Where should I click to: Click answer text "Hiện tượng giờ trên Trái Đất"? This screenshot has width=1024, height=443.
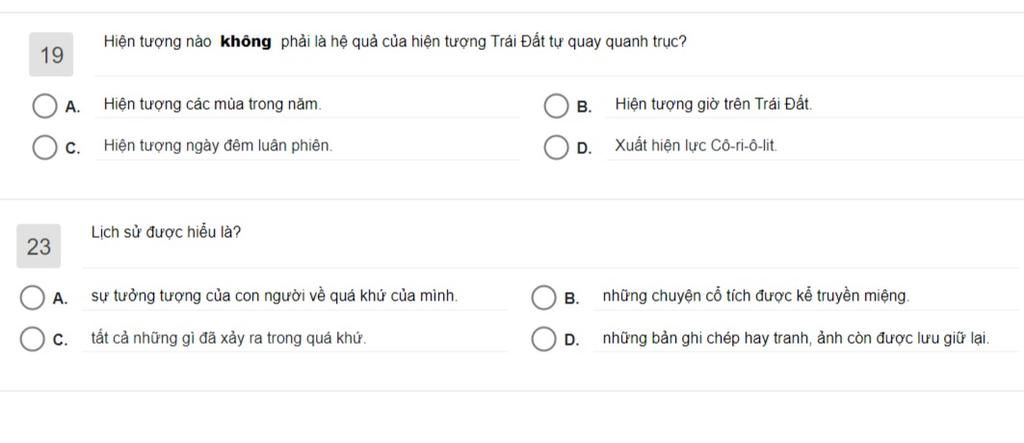pyautogui.click(x=713, y=104)
